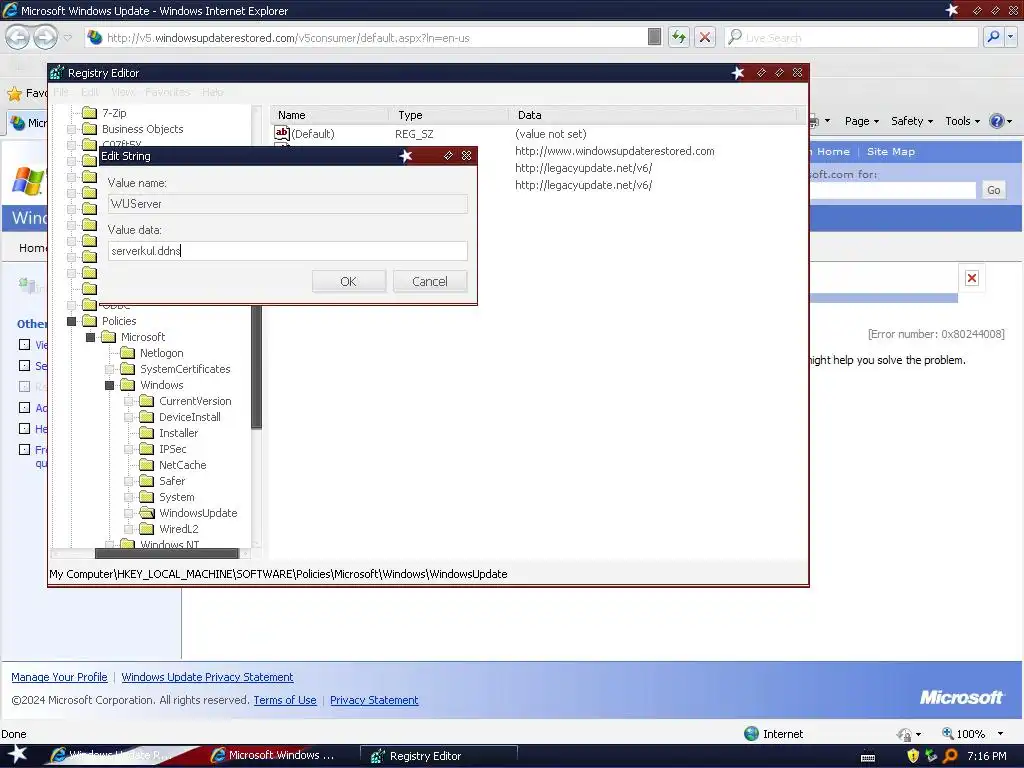The width and height of the screenshot is (1024, 768).
Task: Select the SystemCertificates folder icon
Action: (x=128, y=369)
